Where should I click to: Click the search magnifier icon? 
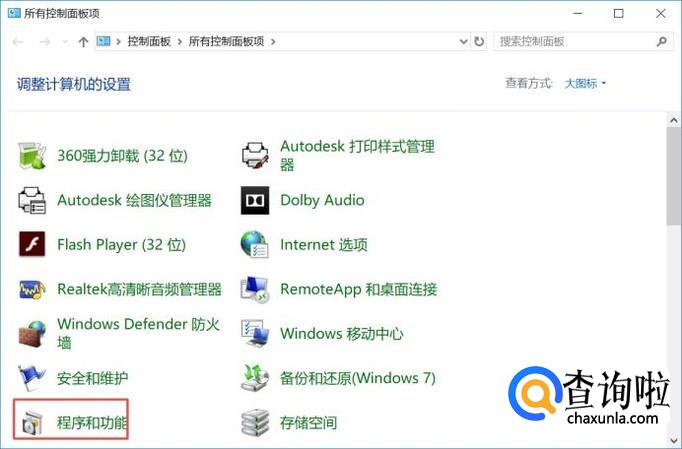662,41
